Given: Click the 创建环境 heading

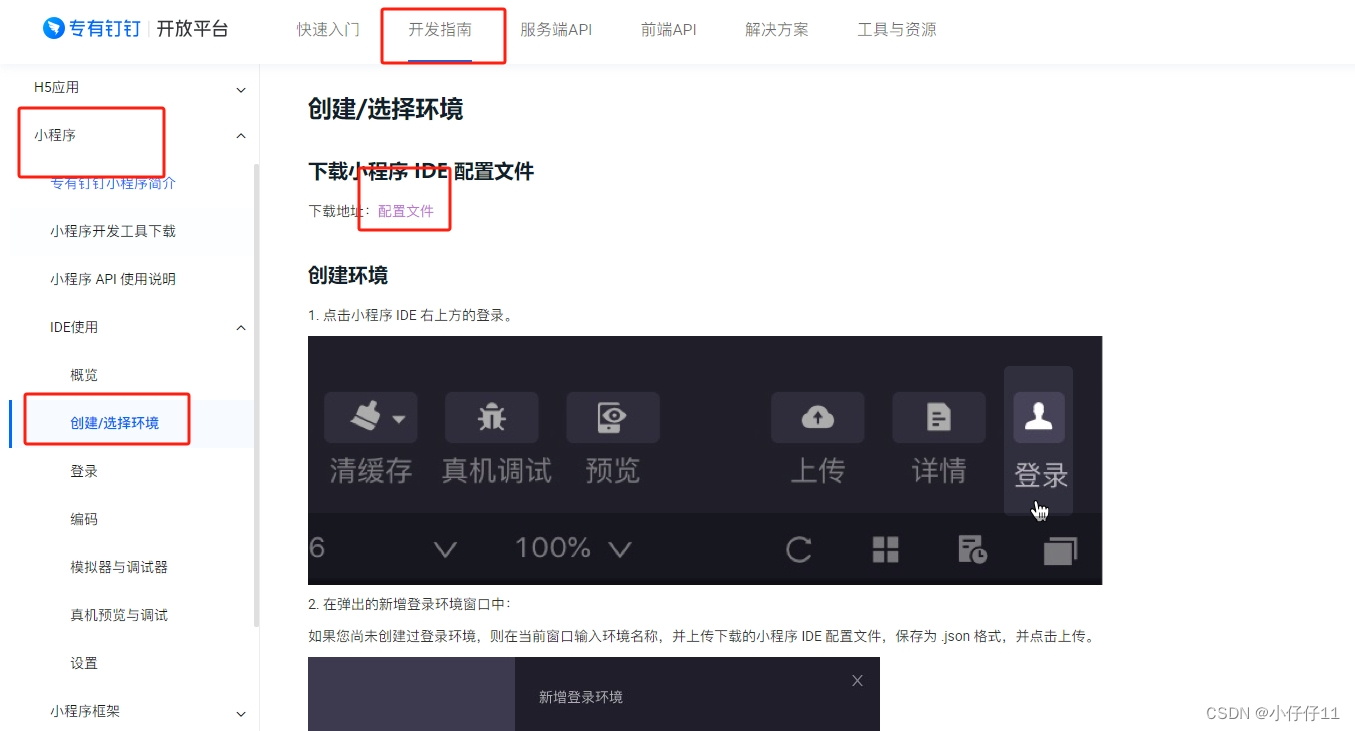Looking at the screenshot, I should 348,275.
